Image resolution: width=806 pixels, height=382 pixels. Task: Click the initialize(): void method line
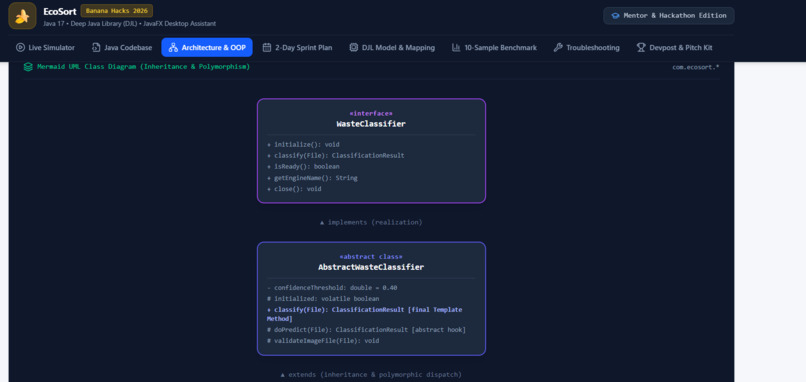[303, 144]
